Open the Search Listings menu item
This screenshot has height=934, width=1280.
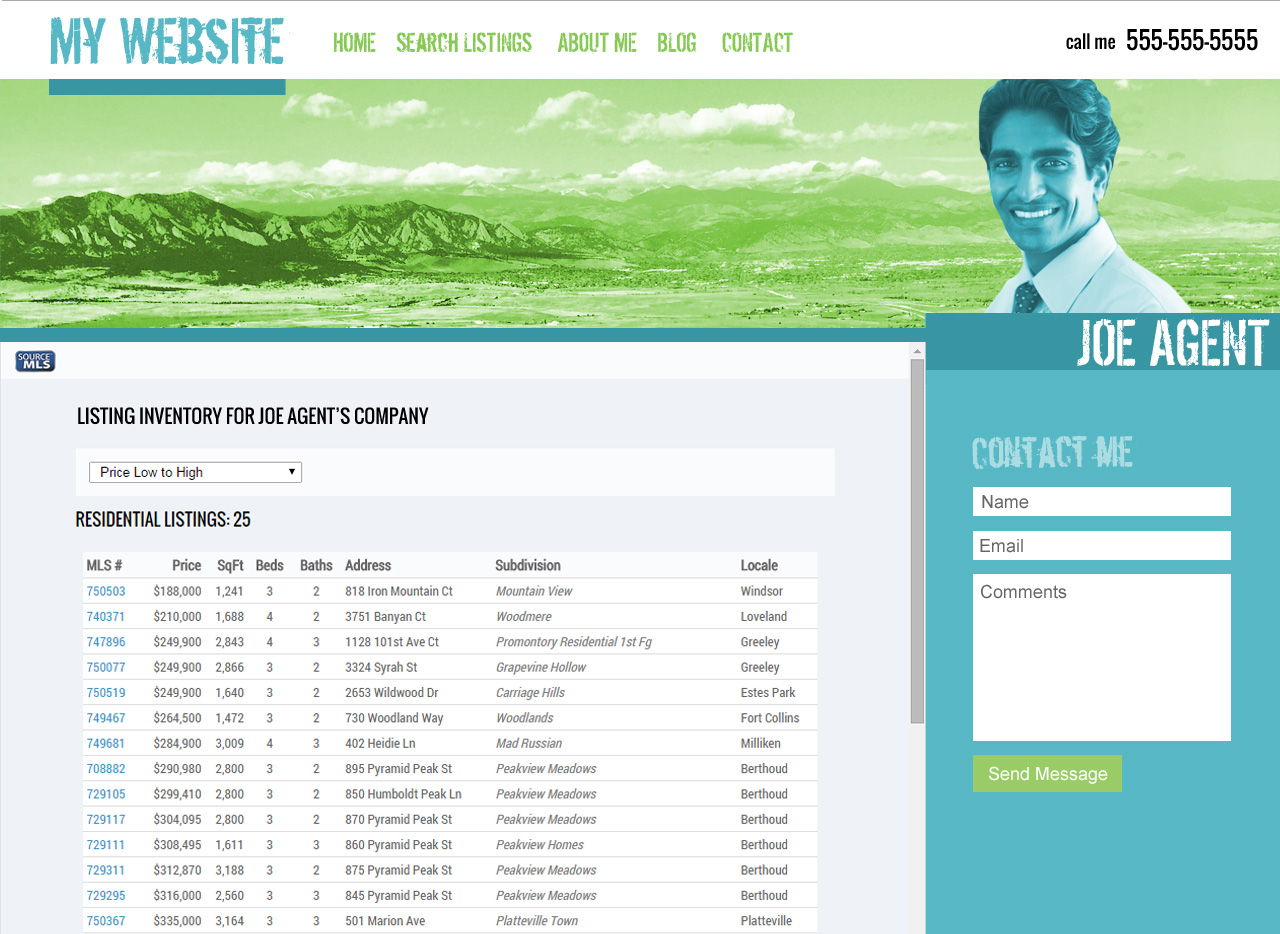[464, 43]
